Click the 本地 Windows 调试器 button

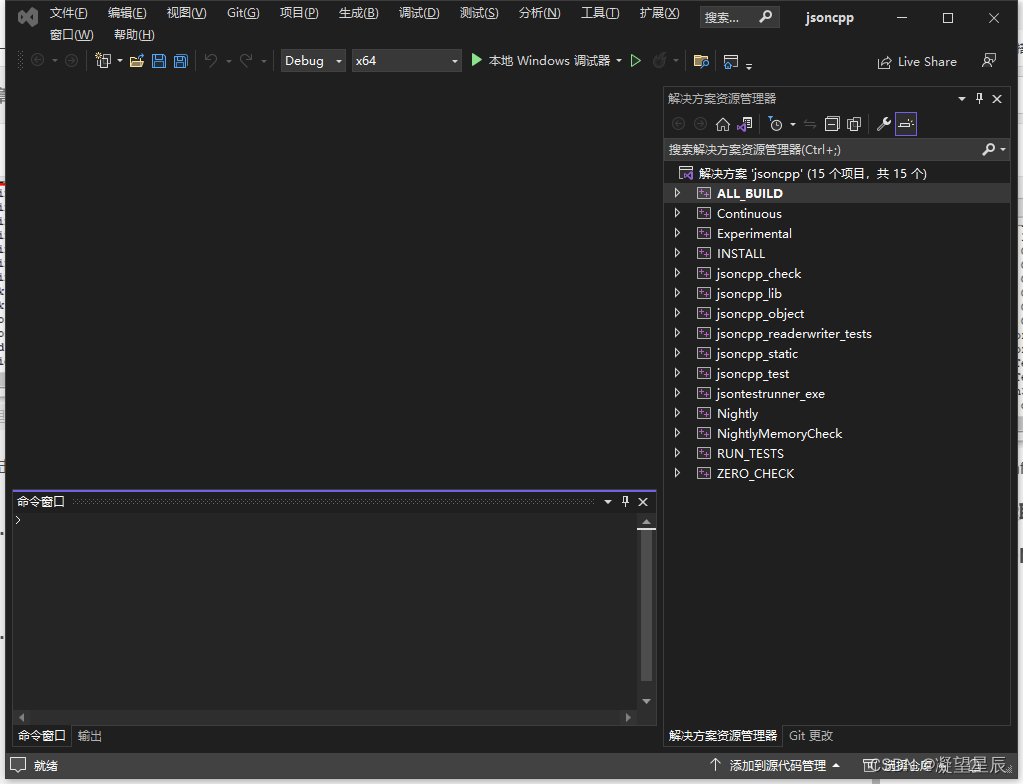[x=549, y=61]
